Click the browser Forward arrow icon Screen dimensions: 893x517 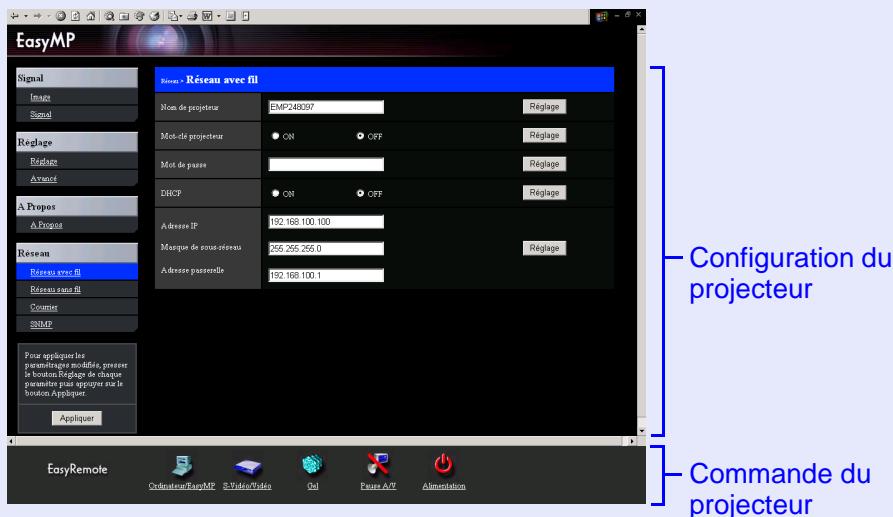click(x=38, y=16)
